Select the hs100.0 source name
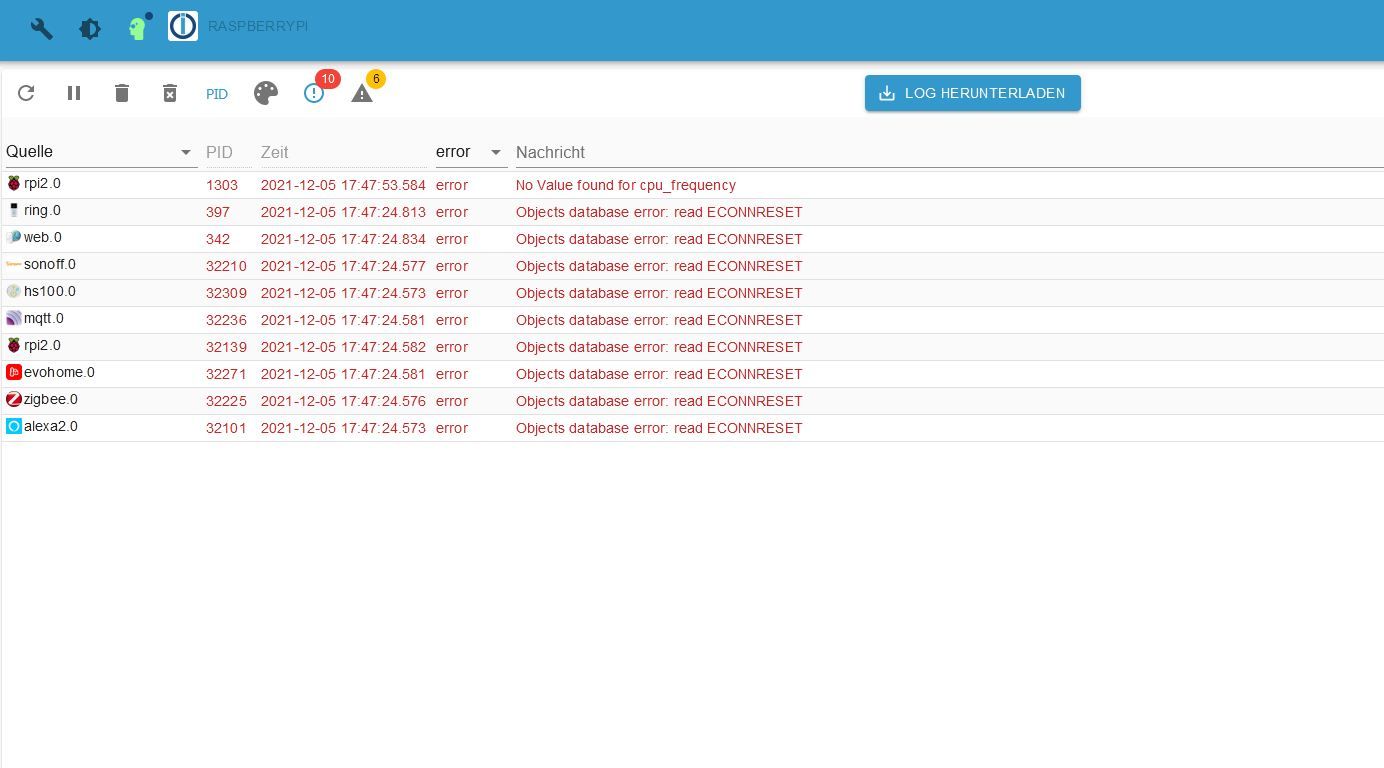Viewport: 1384px width, 768px height. coord(50,292)
